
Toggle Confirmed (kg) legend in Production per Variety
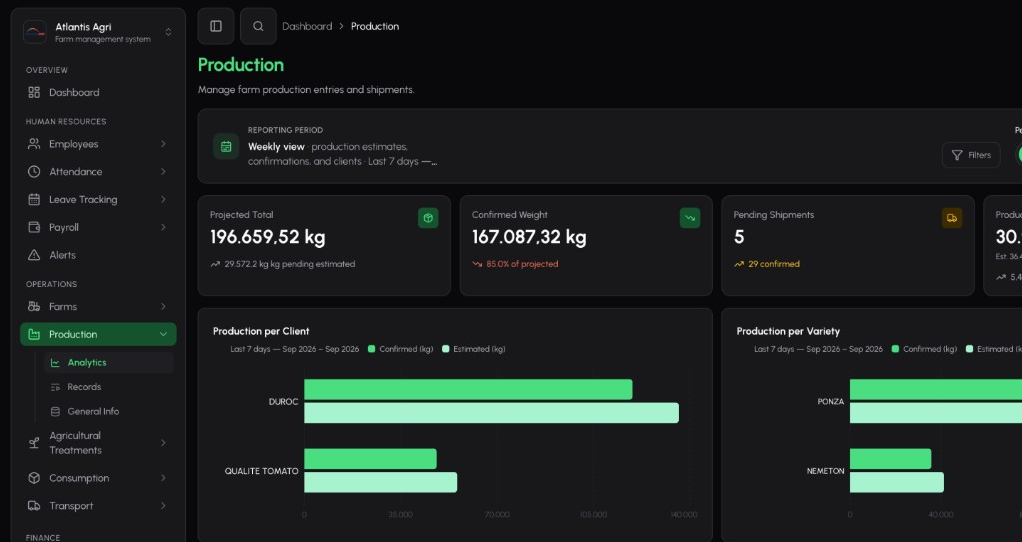924,349
